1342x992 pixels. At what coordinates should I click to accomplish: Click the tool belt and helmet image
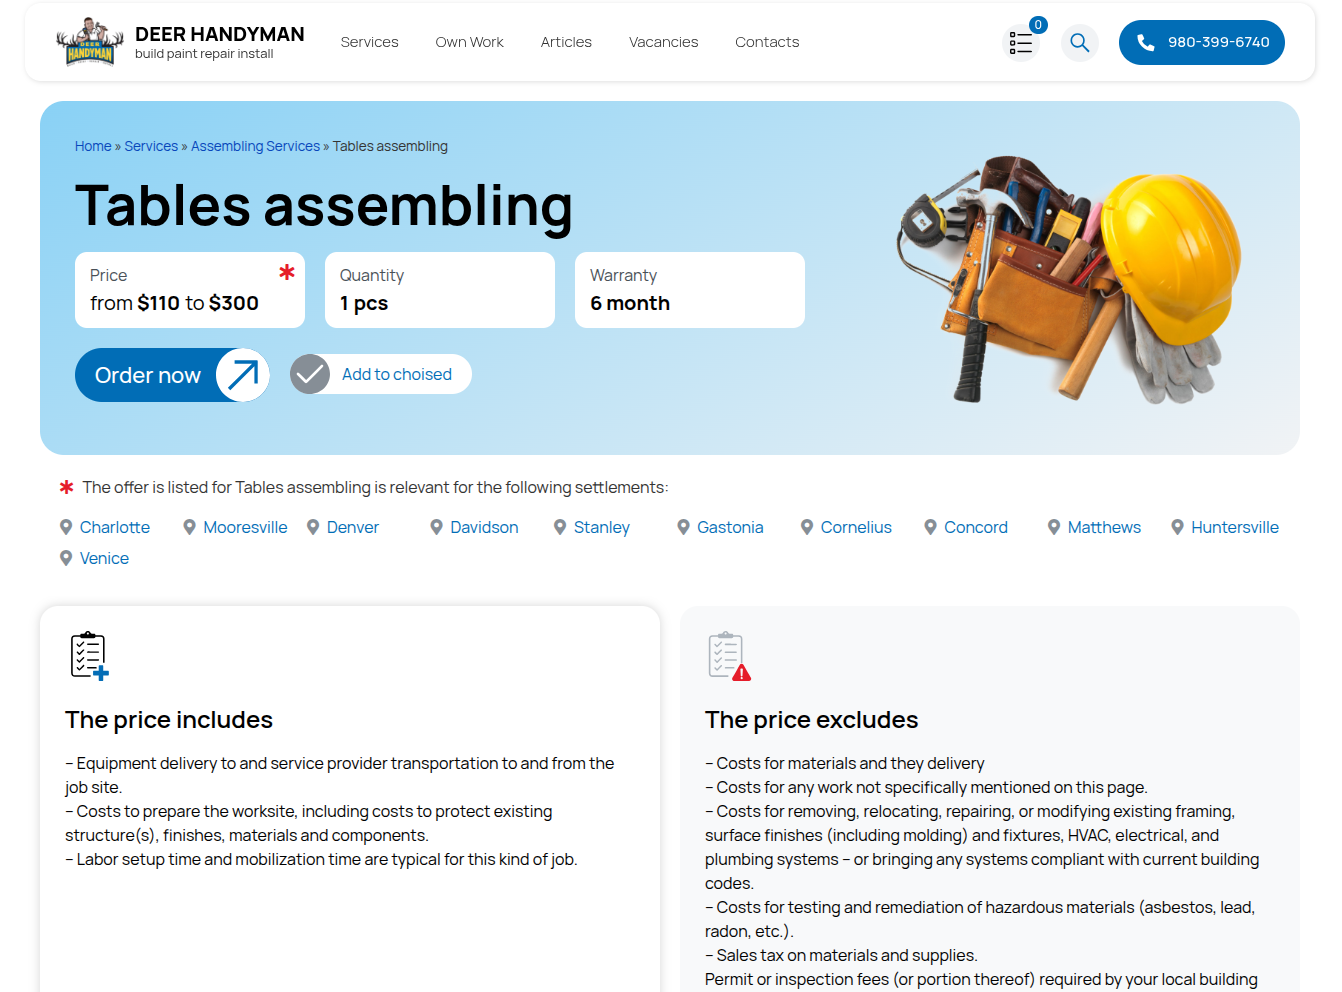[x=1068, y=278]
